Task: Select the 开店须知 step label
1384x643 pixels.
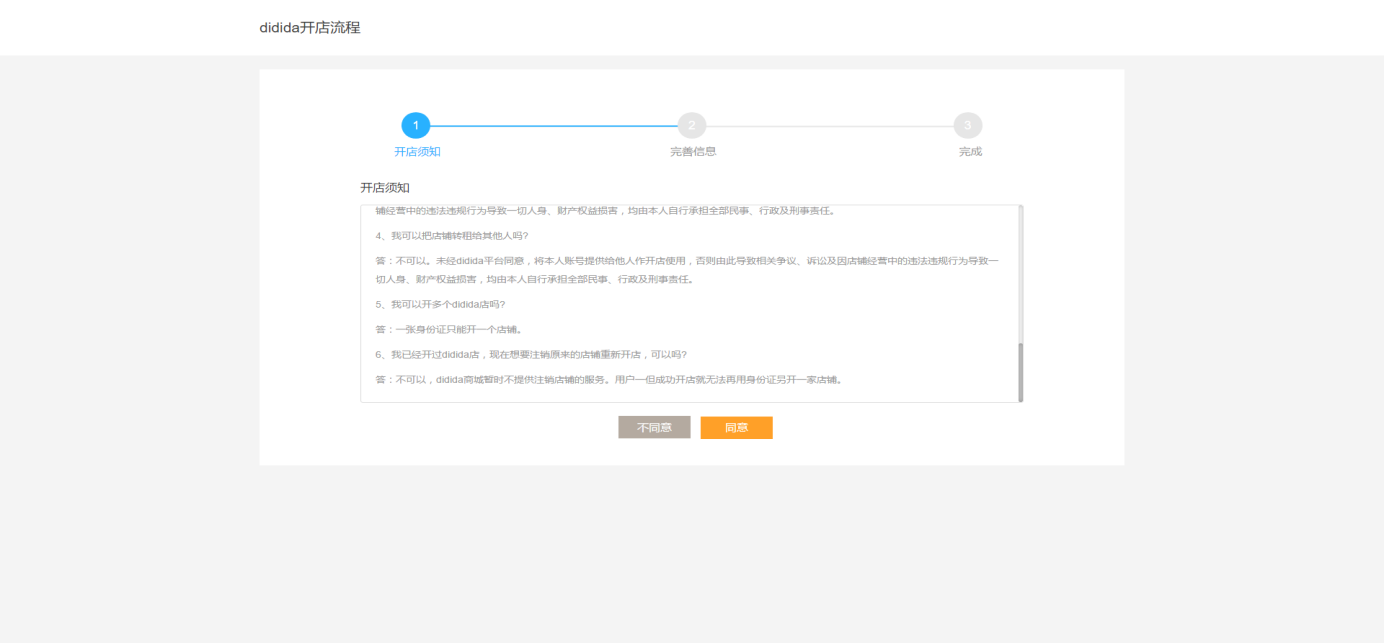Action: click(x=415, y=151)
